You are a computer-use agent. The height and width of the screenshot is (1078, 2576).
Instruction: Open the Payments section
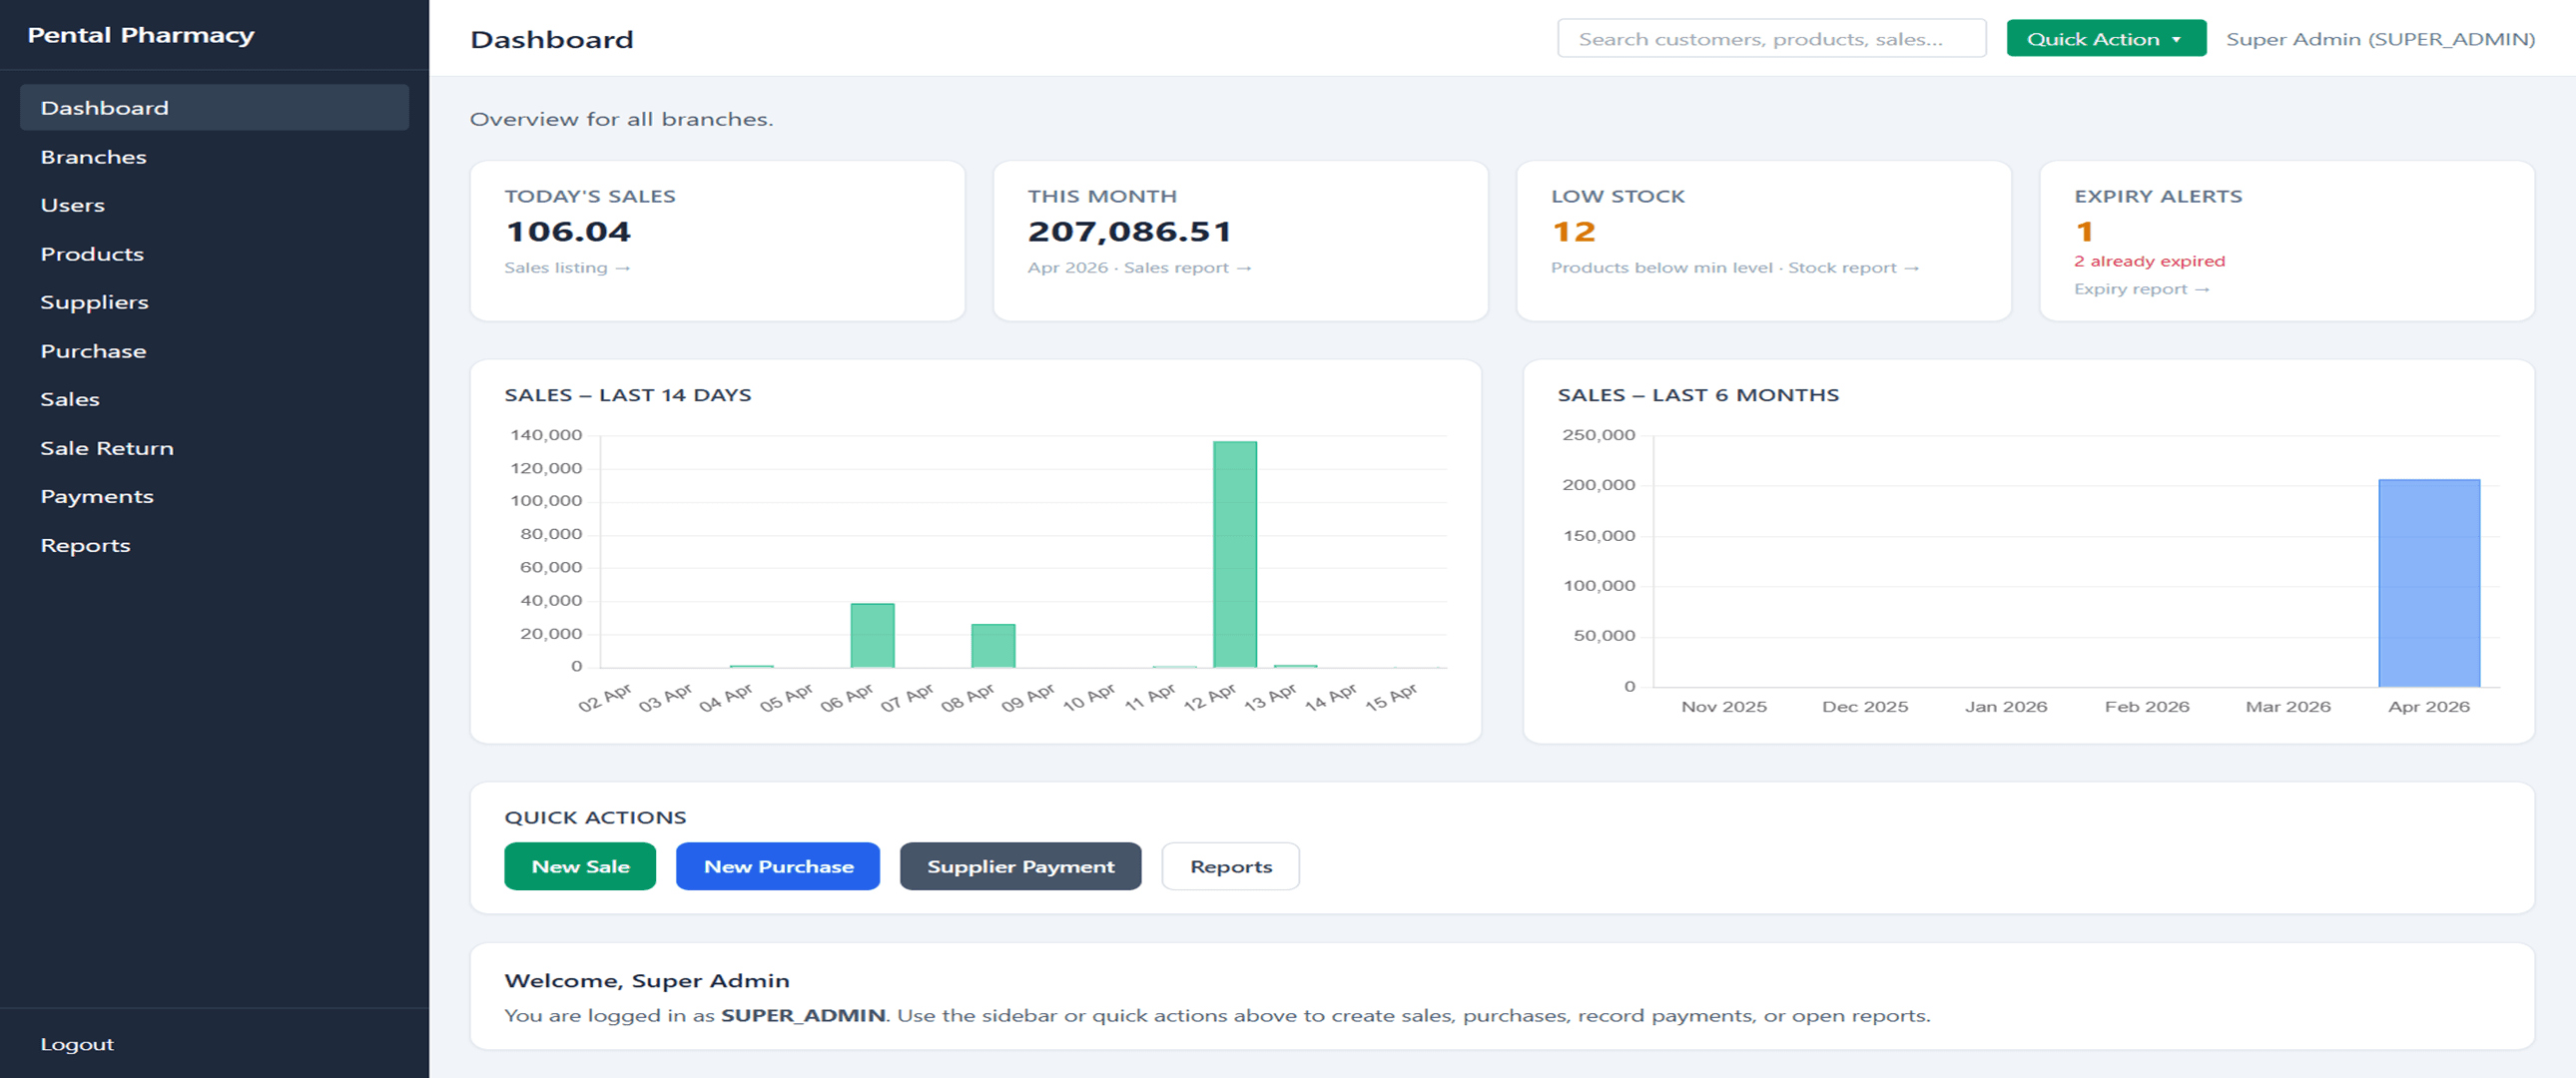click(x=96, y=495)
